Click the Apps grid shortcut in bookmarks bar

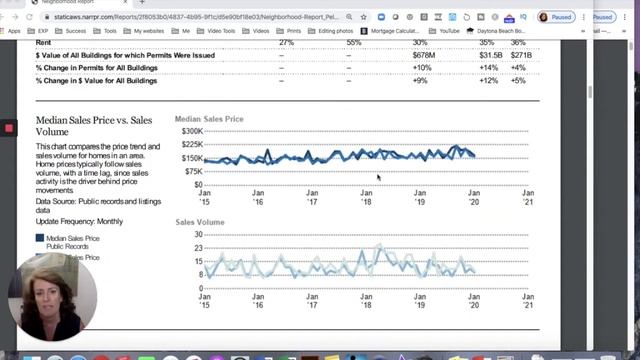10,31
